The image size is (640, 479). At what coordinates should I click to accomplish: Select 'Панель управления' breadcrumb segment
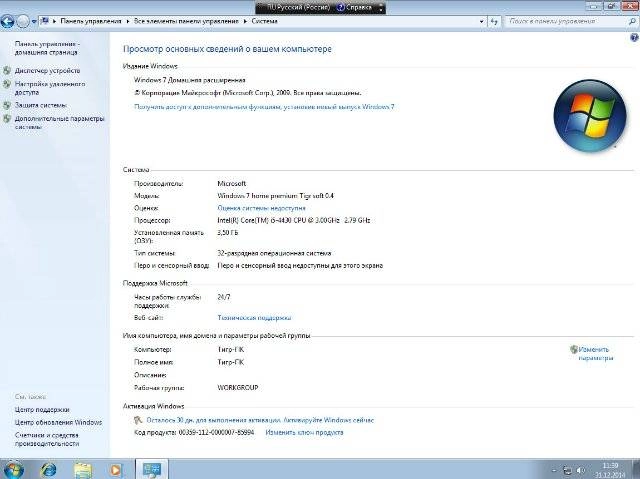[x=91, y=21]
